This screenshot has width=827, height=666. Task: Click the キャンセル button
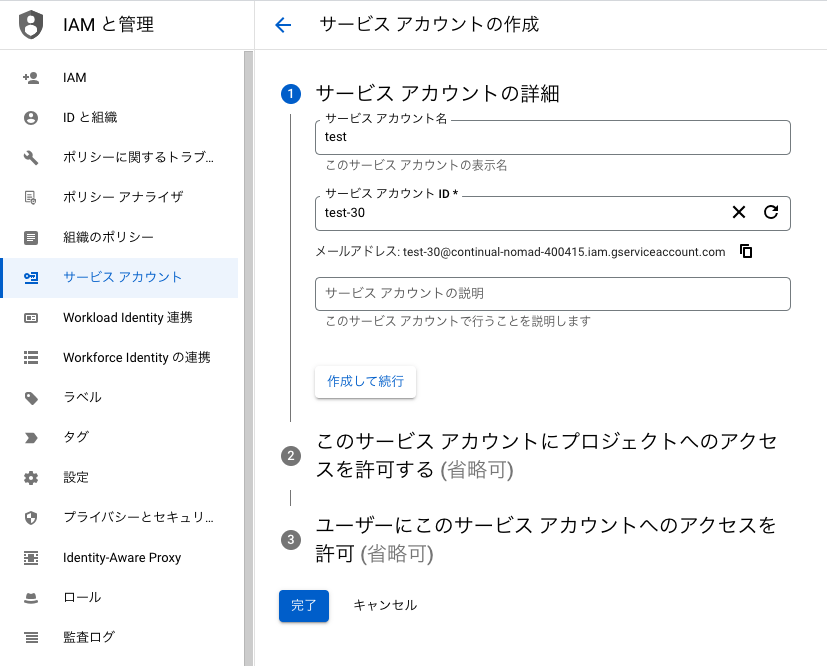[x=385, y=605]
